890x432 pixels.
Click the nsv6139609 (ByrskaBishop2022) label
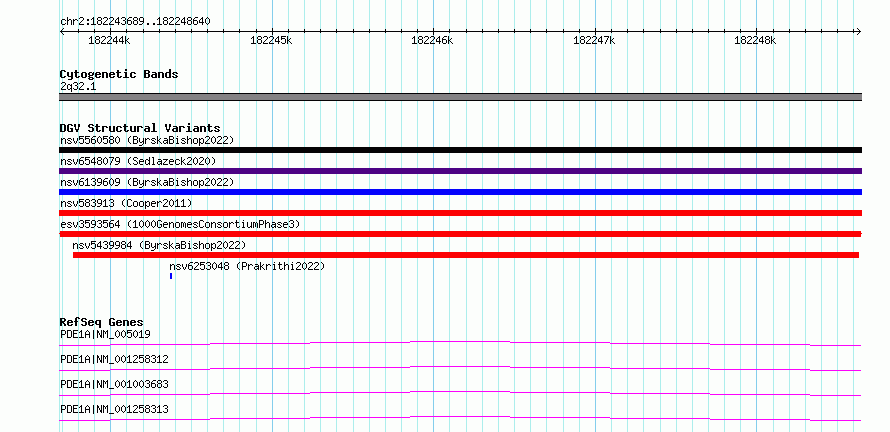point(147,182)
